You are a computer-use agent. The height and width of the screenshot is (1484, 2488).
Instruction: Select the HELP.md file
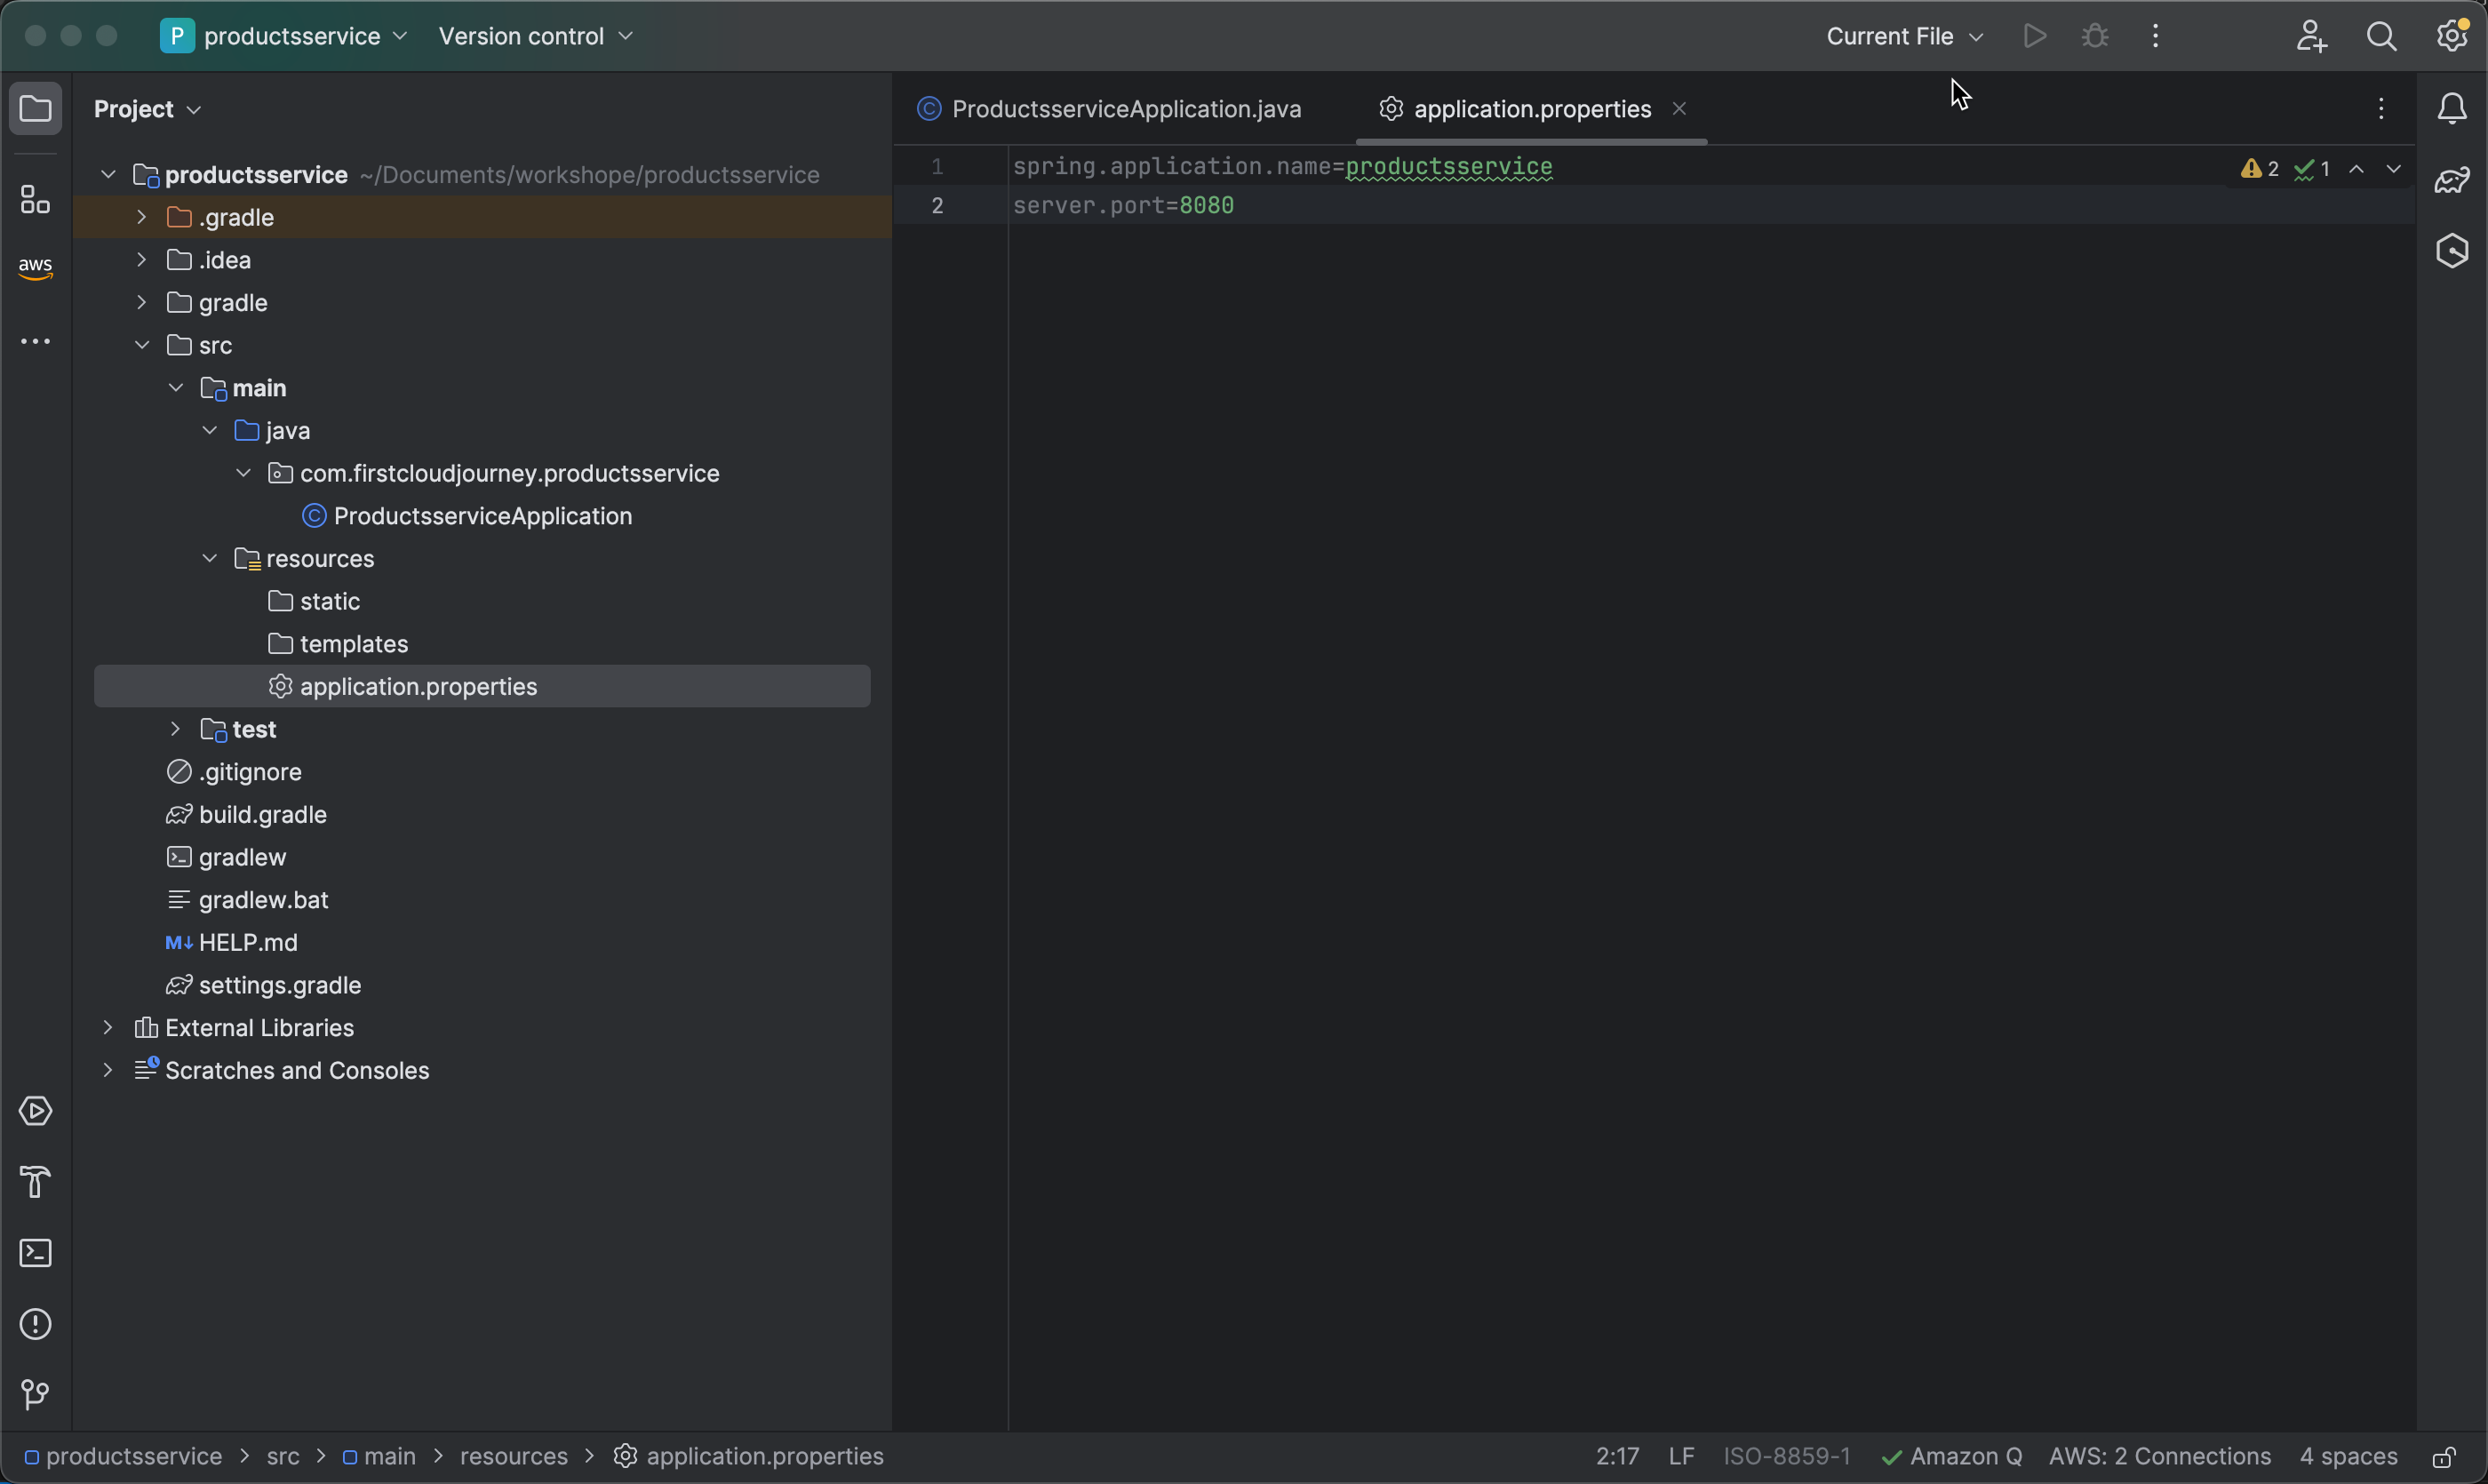pyautogui.click(x=231, y=942)
